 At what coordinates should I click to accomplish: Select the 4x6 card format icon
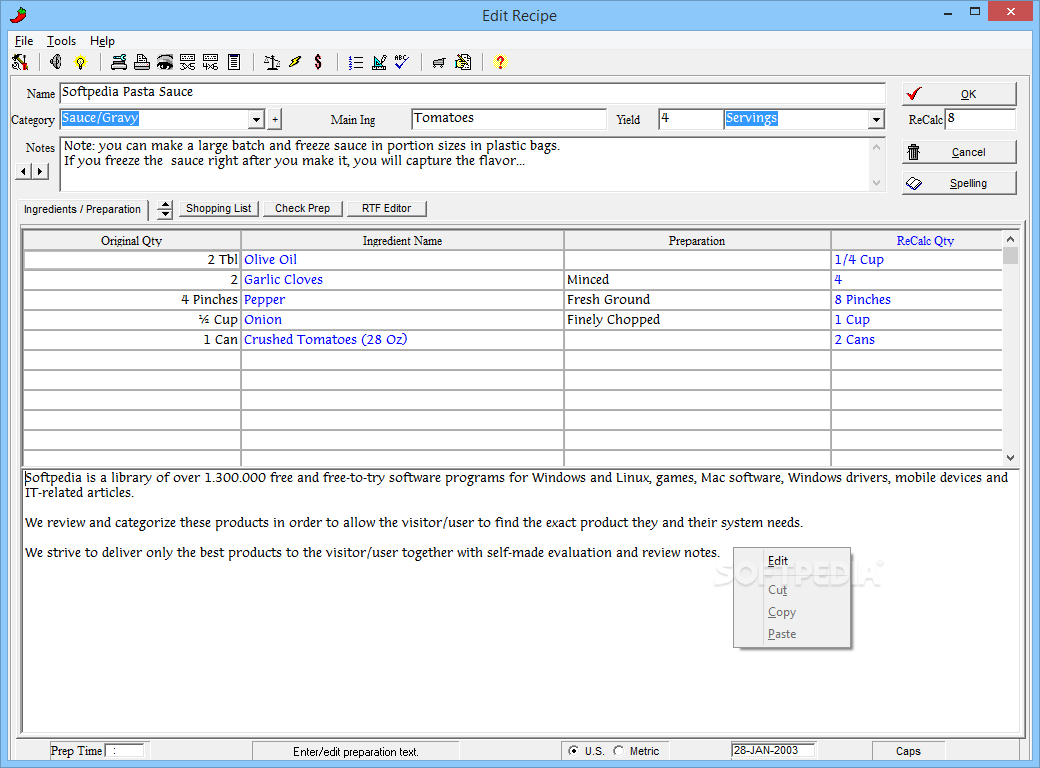tap(210, 62)
